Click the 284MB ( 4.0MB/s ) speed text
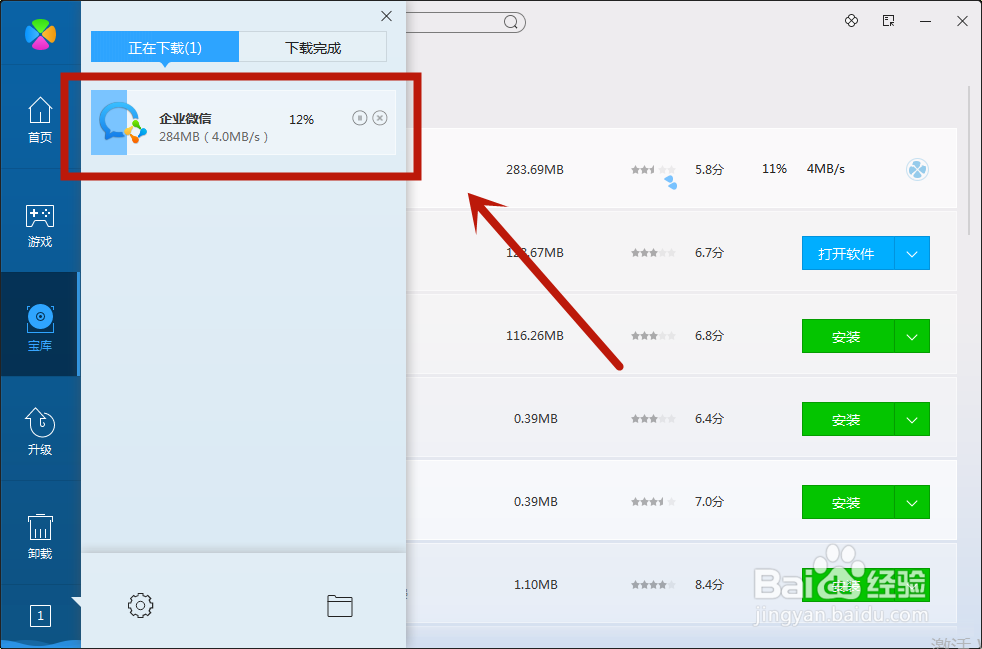The height and width of the screenshot is (649, 982). 214,137
